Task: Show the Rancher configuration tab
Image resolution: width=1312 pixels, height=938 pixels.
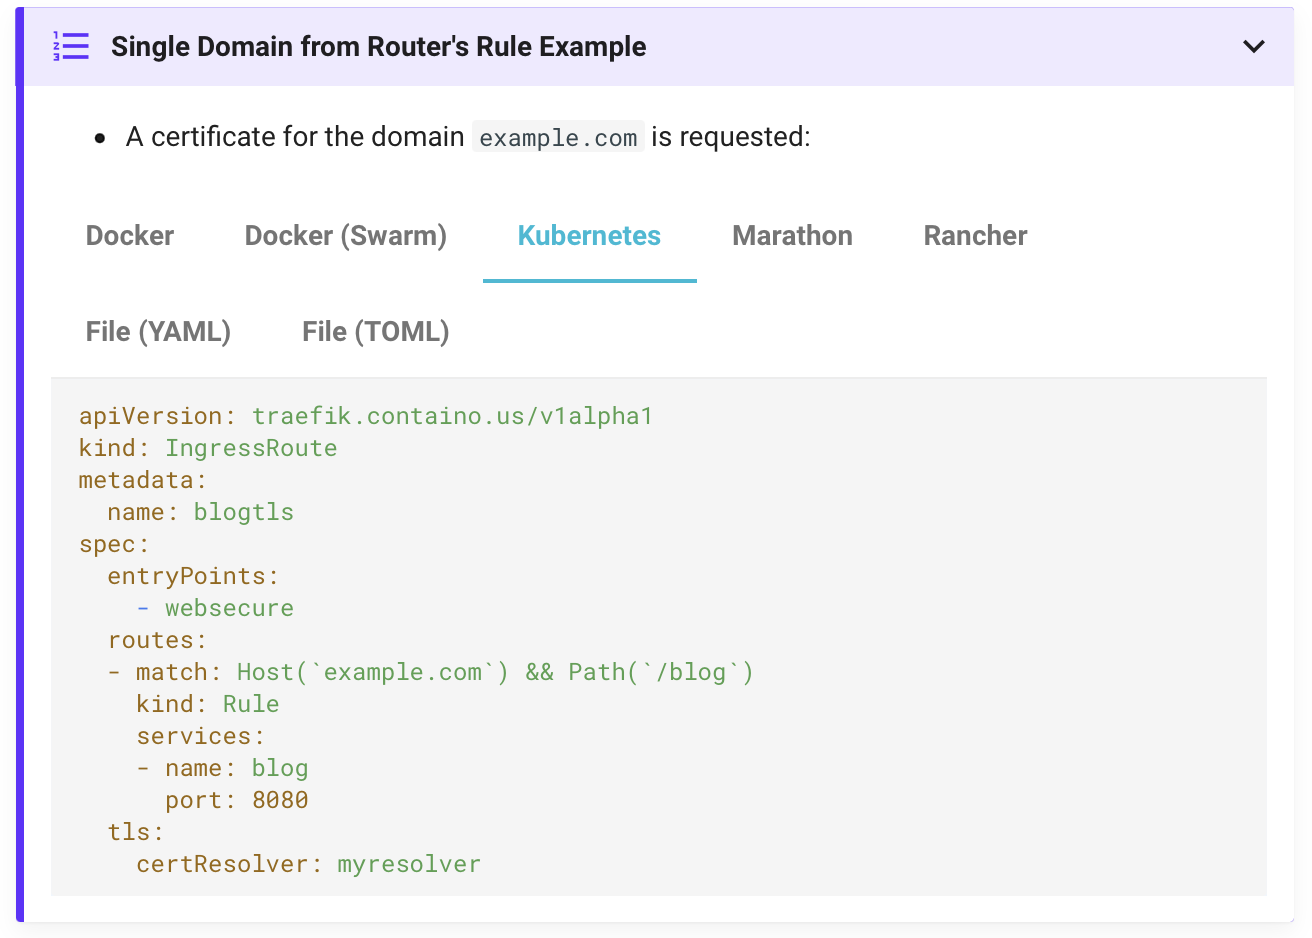Action: coord(975,236)
